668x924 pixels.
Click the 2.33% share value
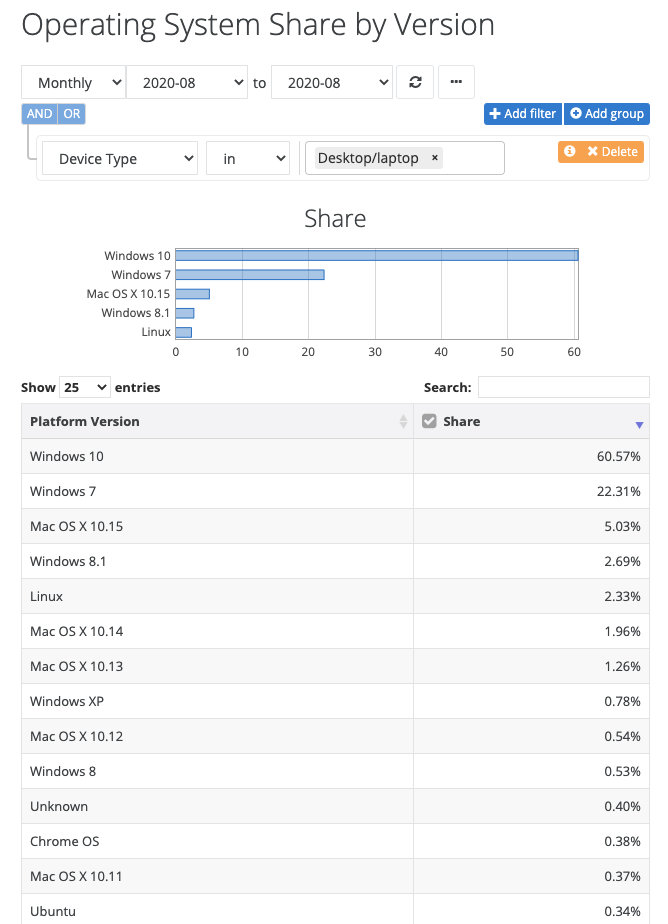click(x=622, y=596)
